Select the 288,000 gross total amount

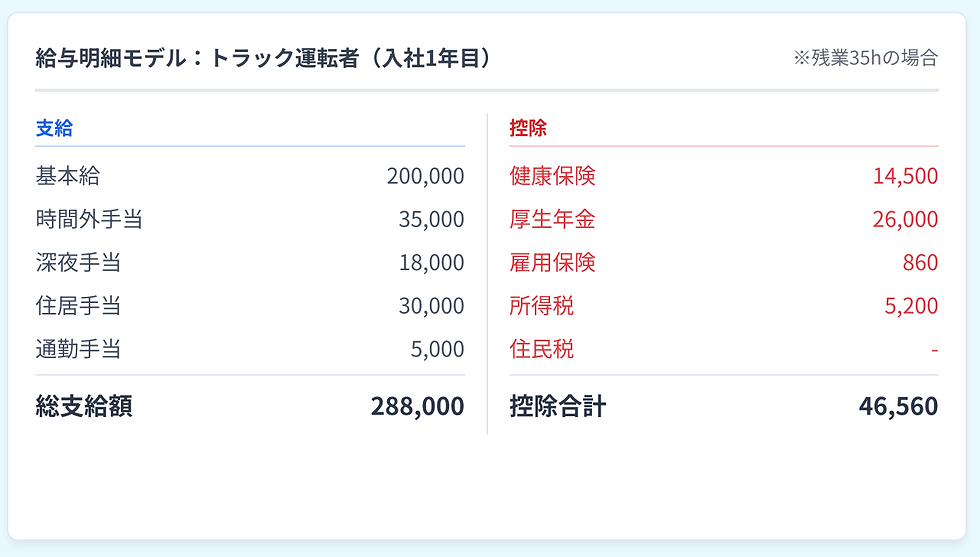coord(417,406)
